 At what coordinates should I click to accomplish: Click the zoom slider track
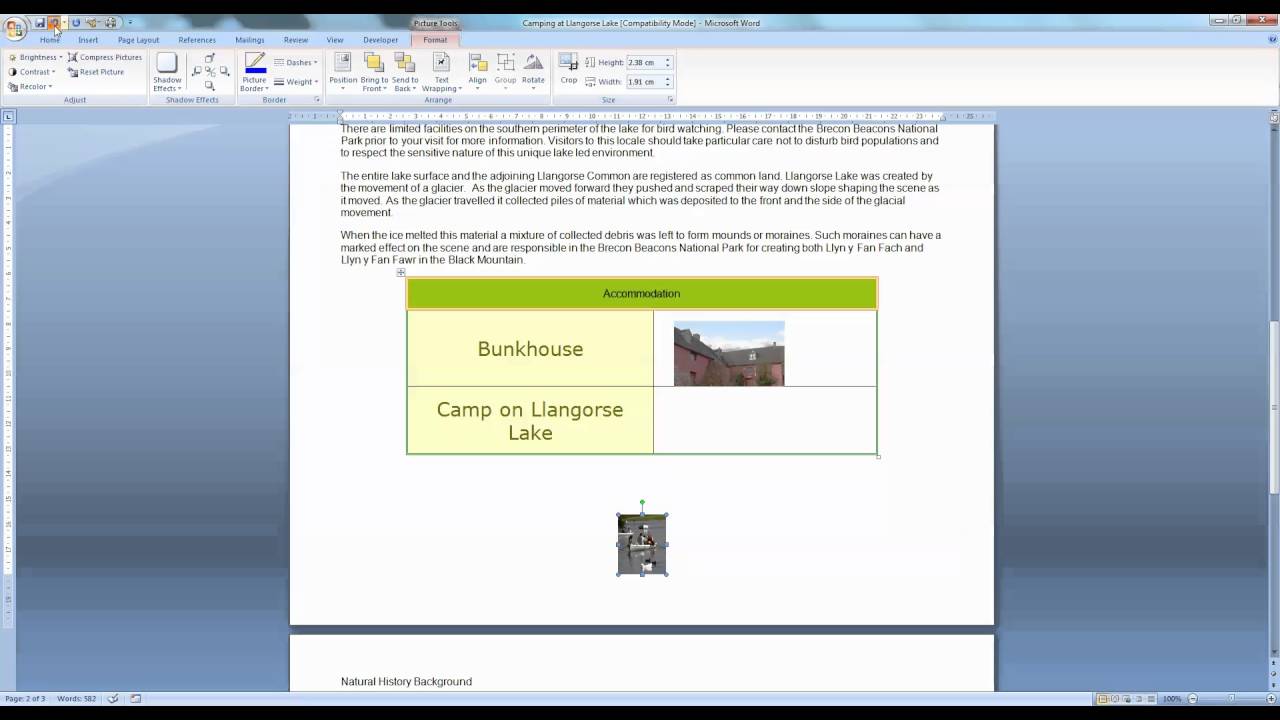pyautogui.click(x=1231, y=698)
